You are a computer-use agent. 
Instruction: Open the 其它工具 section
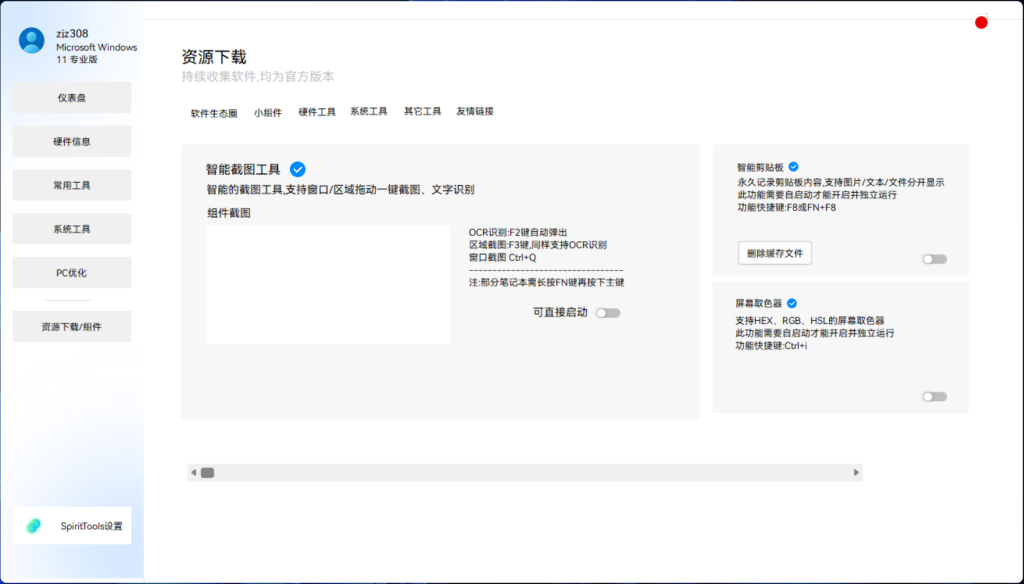[423, 111]
